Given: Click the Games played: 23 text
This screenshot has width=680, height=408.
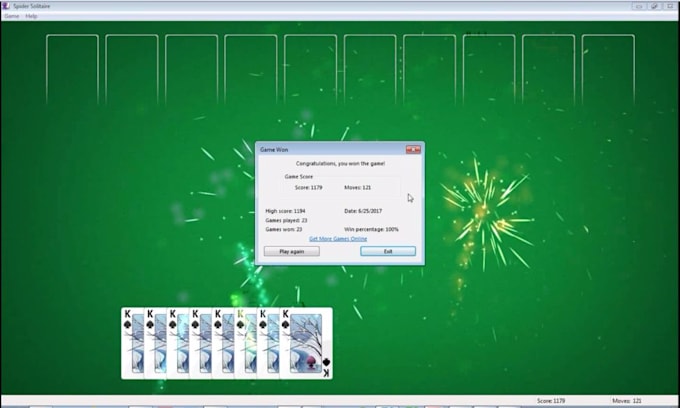Looking at the screenshot, I should click(x=286, y=220).
